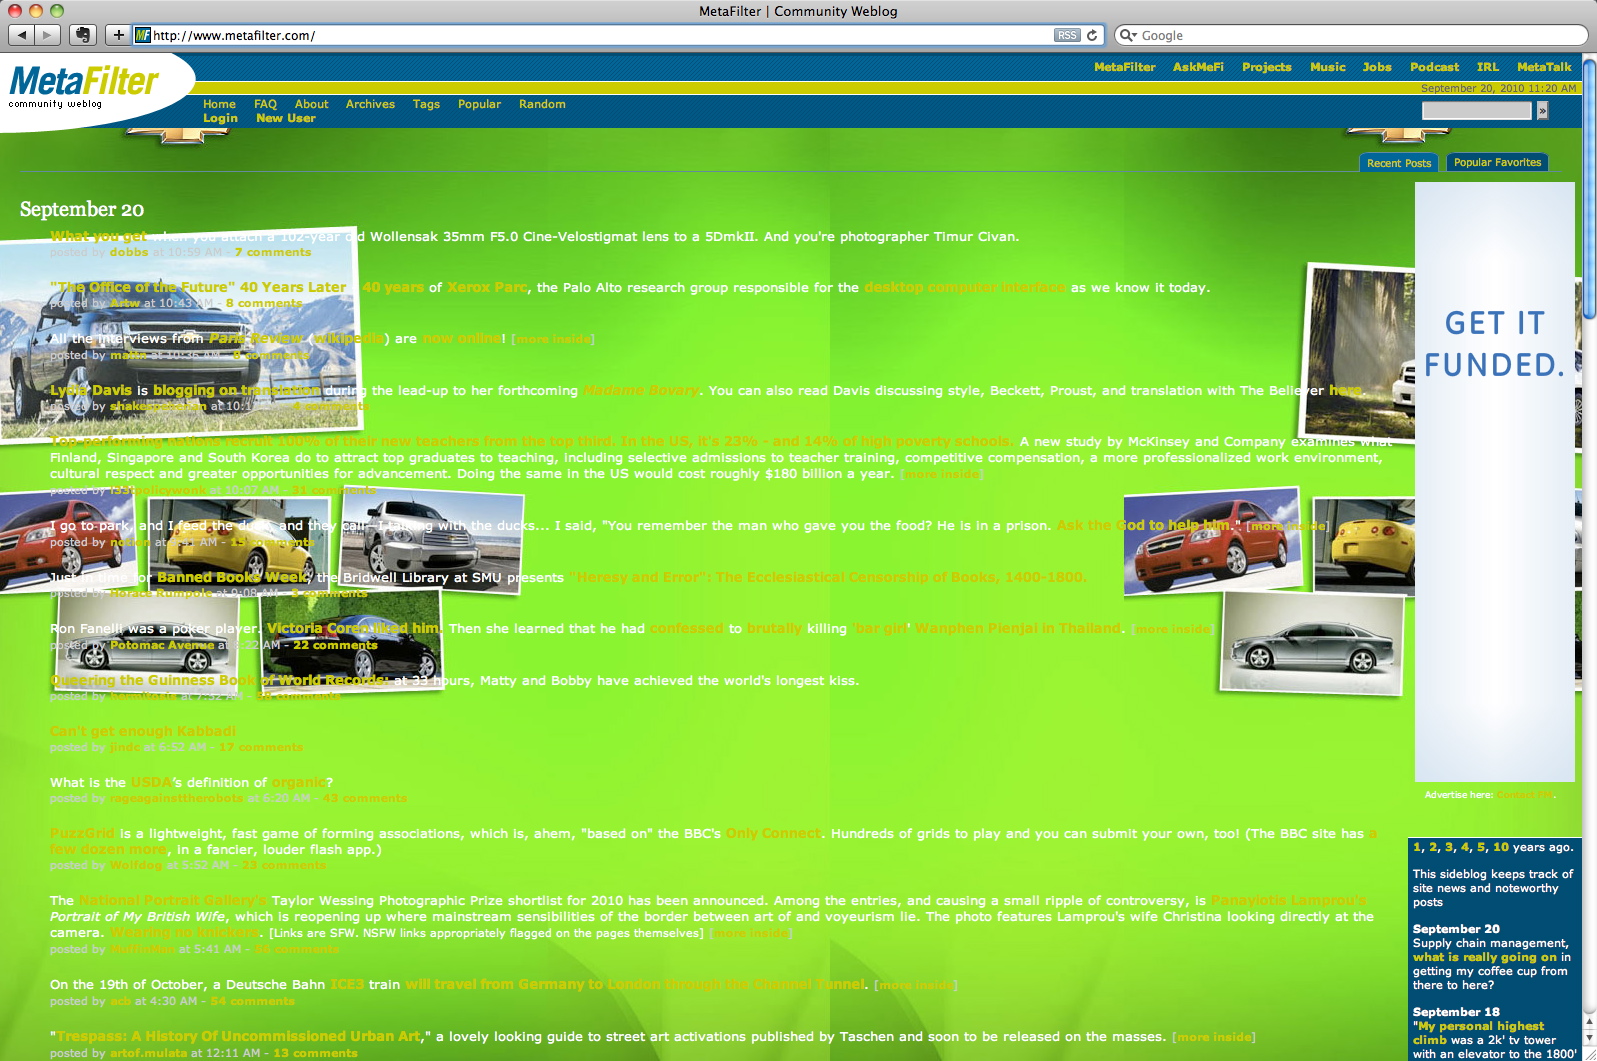Click the Evernote elephant toolbar icon
The height and width of the screenshot is (1061, 1597).
(83, 35)
